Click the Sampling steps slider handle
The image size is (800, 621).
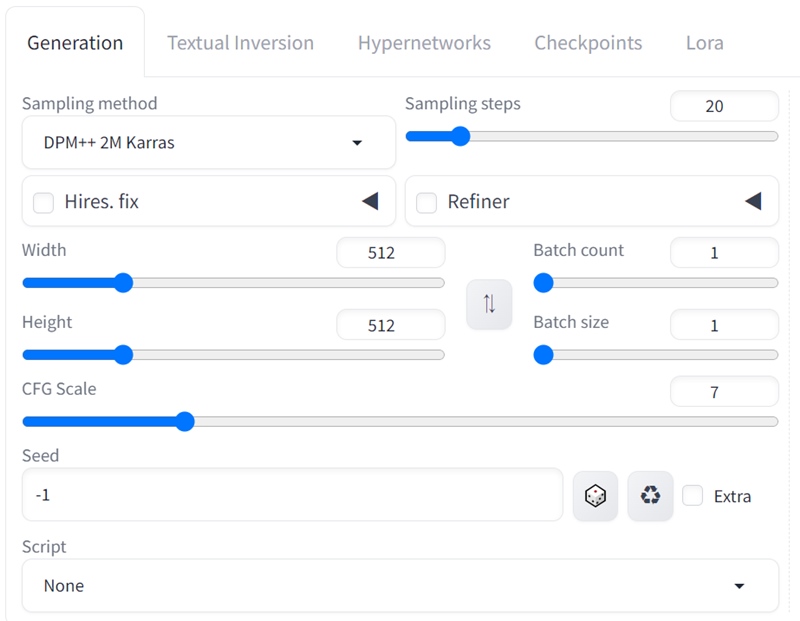point(460,136)
